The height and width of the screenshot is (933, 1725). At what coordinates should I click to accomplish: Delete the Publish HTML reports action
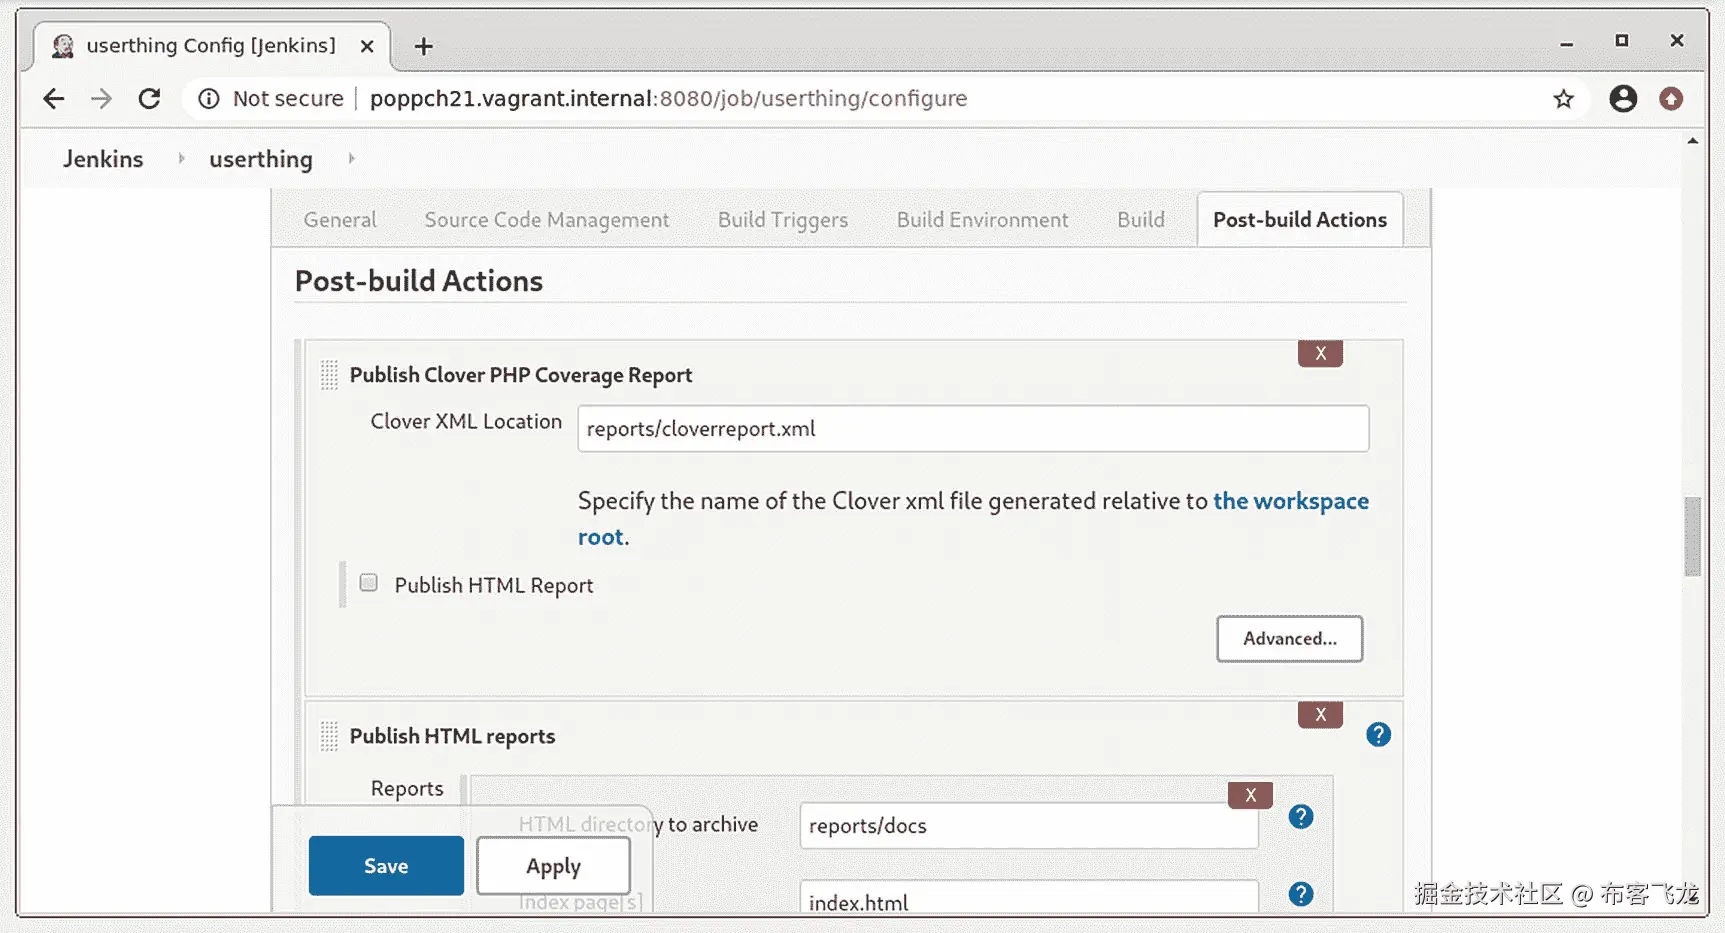pos(1320,714)
